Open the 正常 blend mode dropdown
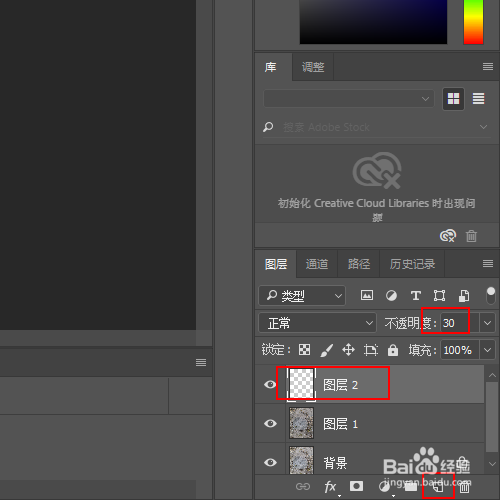Screen dimensions: 500x500 coord(318,323)
